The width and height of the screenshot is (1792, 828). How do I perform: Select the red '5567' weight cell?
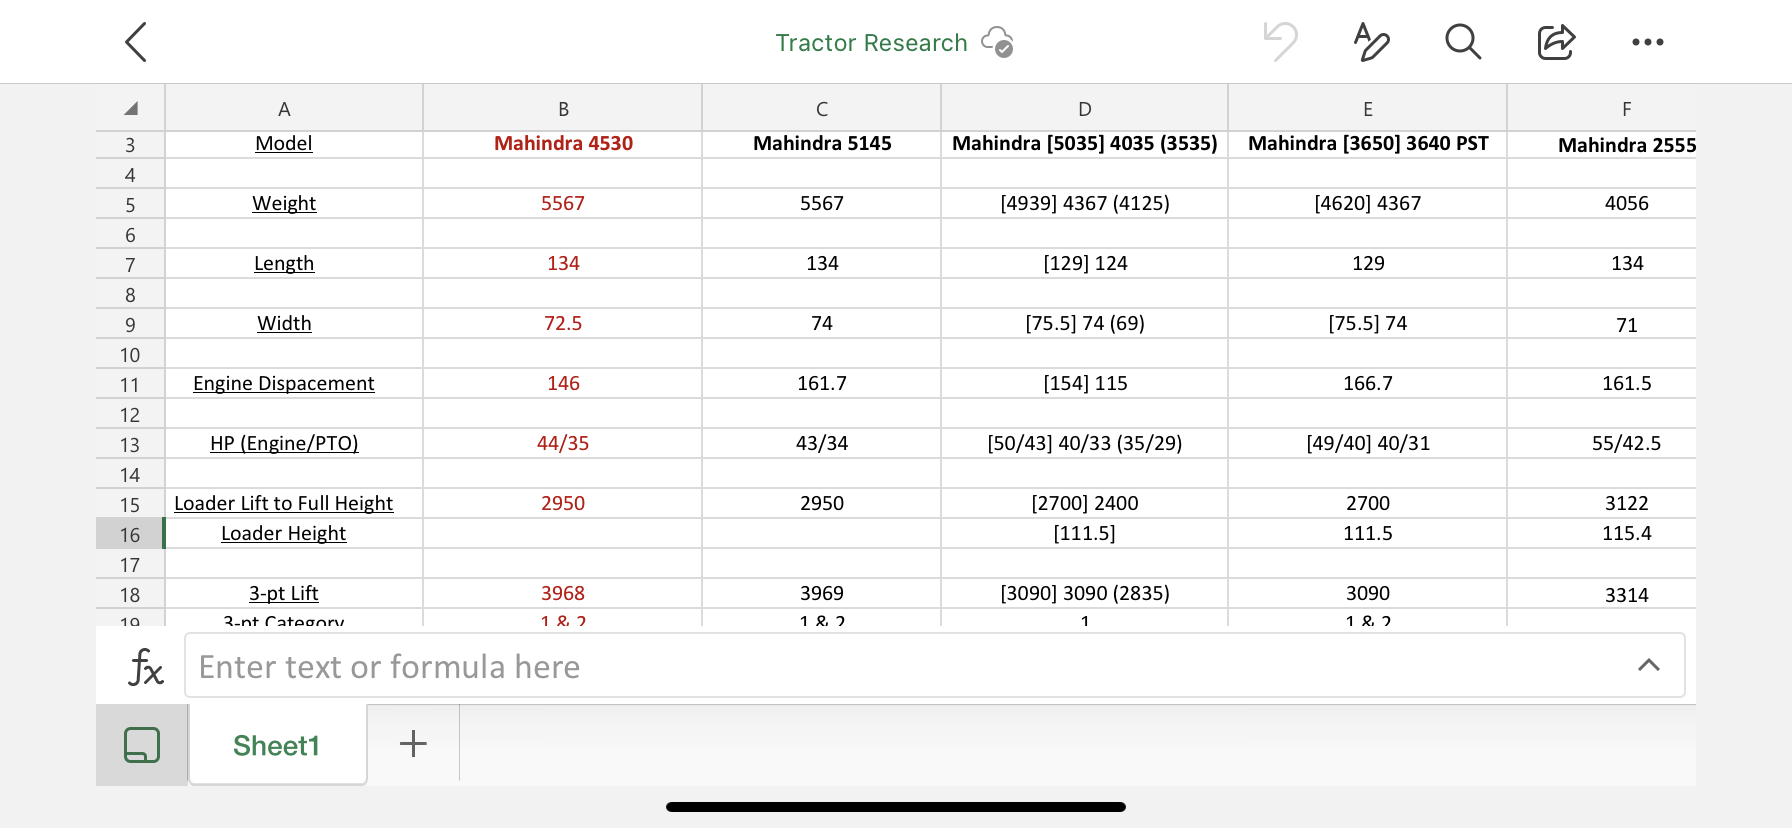coord(563,203)
